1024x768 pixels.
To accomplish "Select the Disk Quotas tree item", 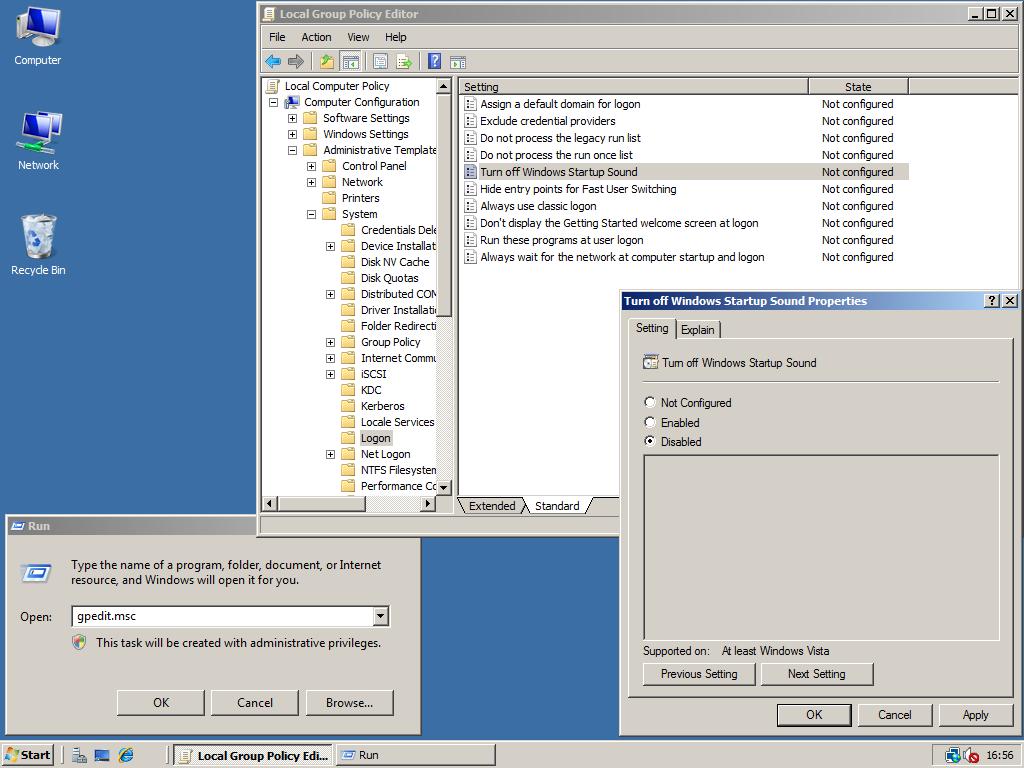I will coord(389,278).
